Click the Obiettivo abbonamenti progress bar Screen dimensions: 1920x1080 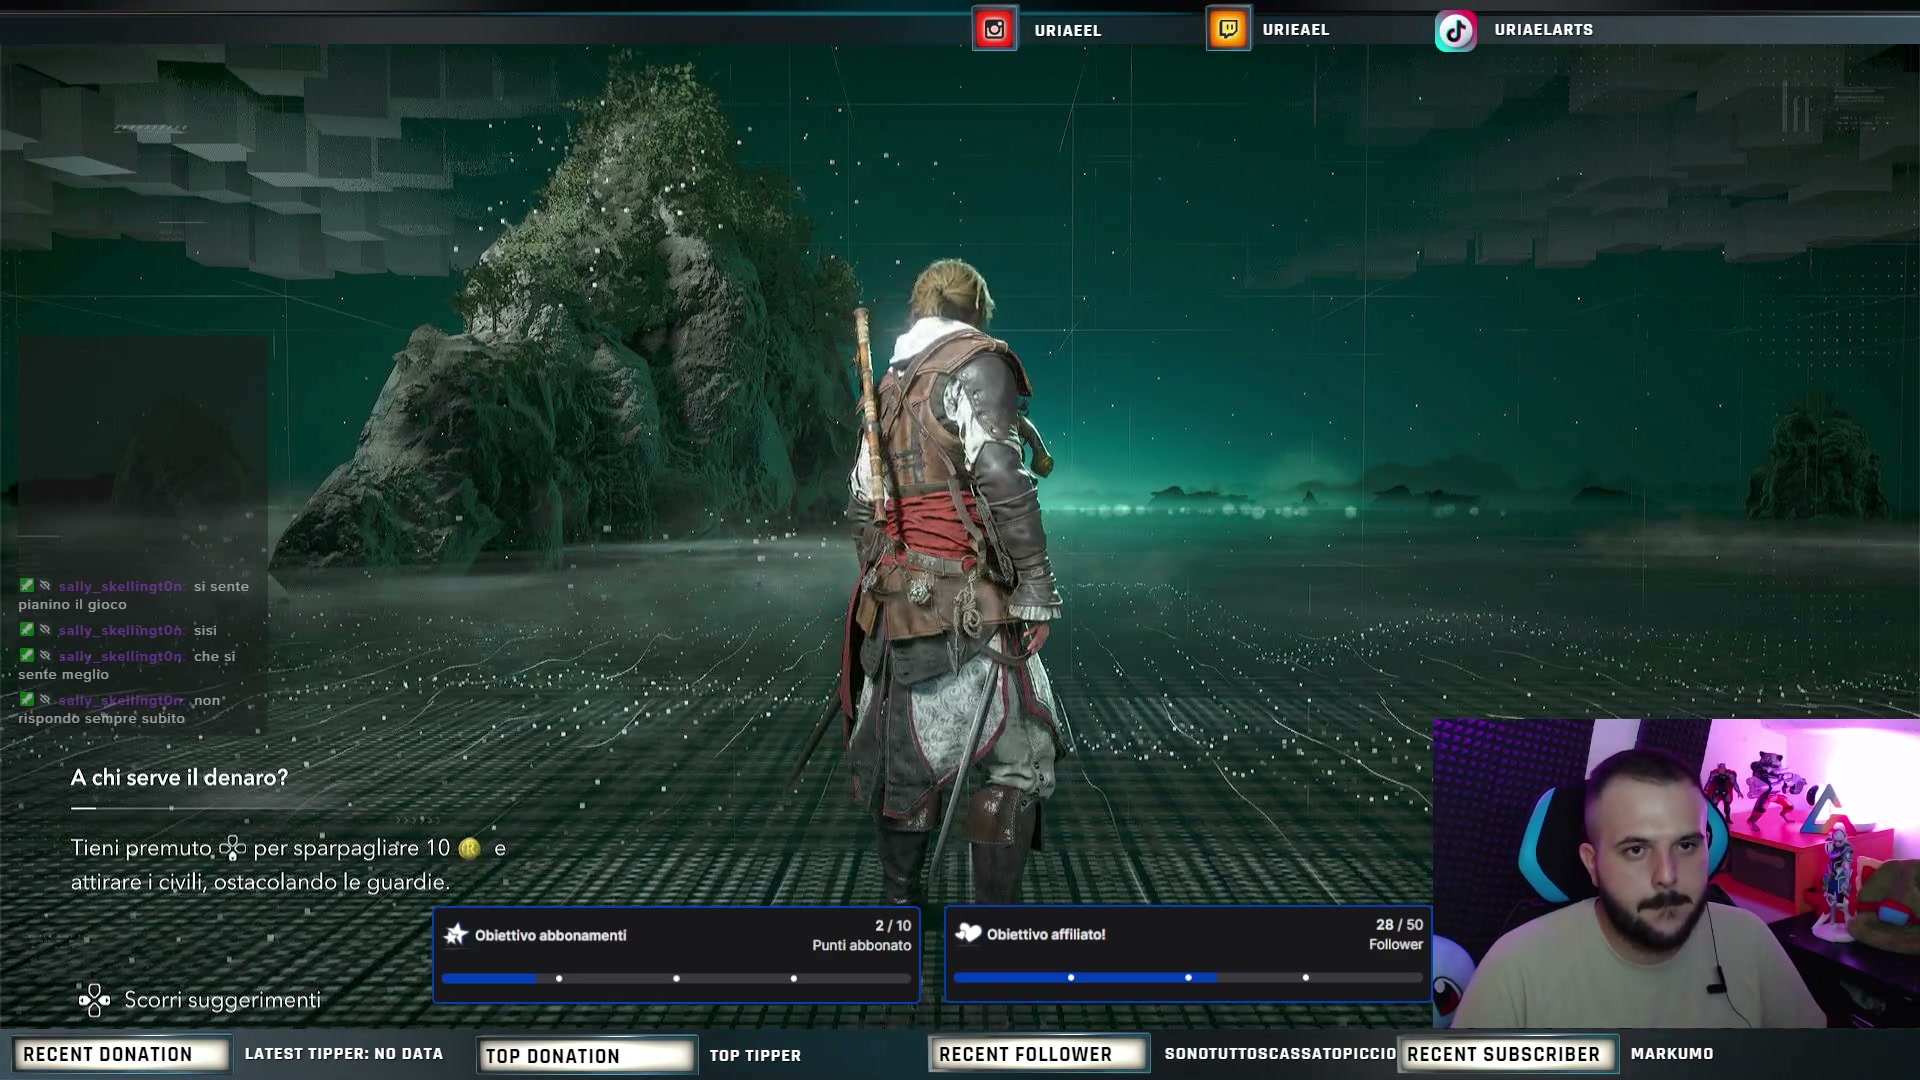click(x=676, y=978)
